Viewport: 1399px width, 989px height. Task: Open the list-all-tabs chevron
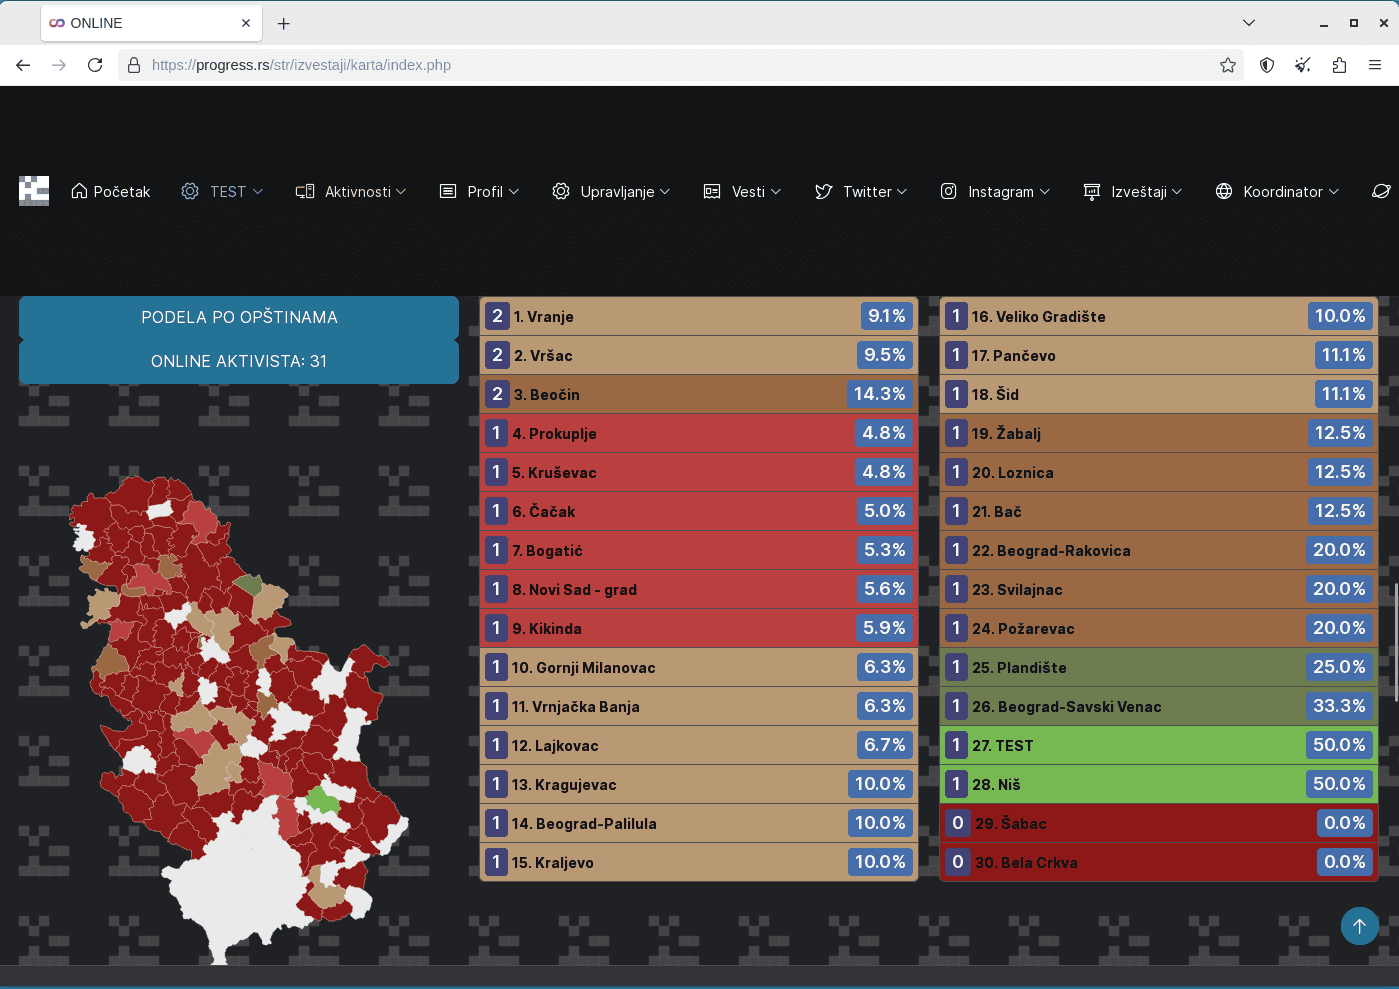(1249, 23)
